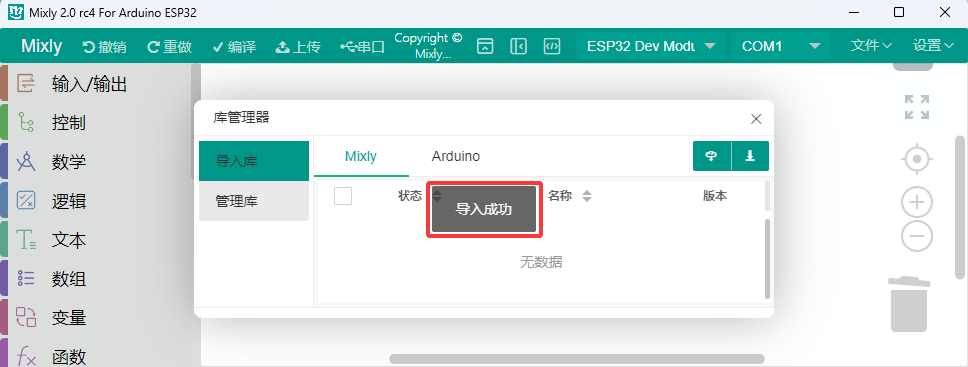This screenshot has width=968, height=367.
Task: Select 管理库 in library manager sidebar
Action: pos(254,201)
